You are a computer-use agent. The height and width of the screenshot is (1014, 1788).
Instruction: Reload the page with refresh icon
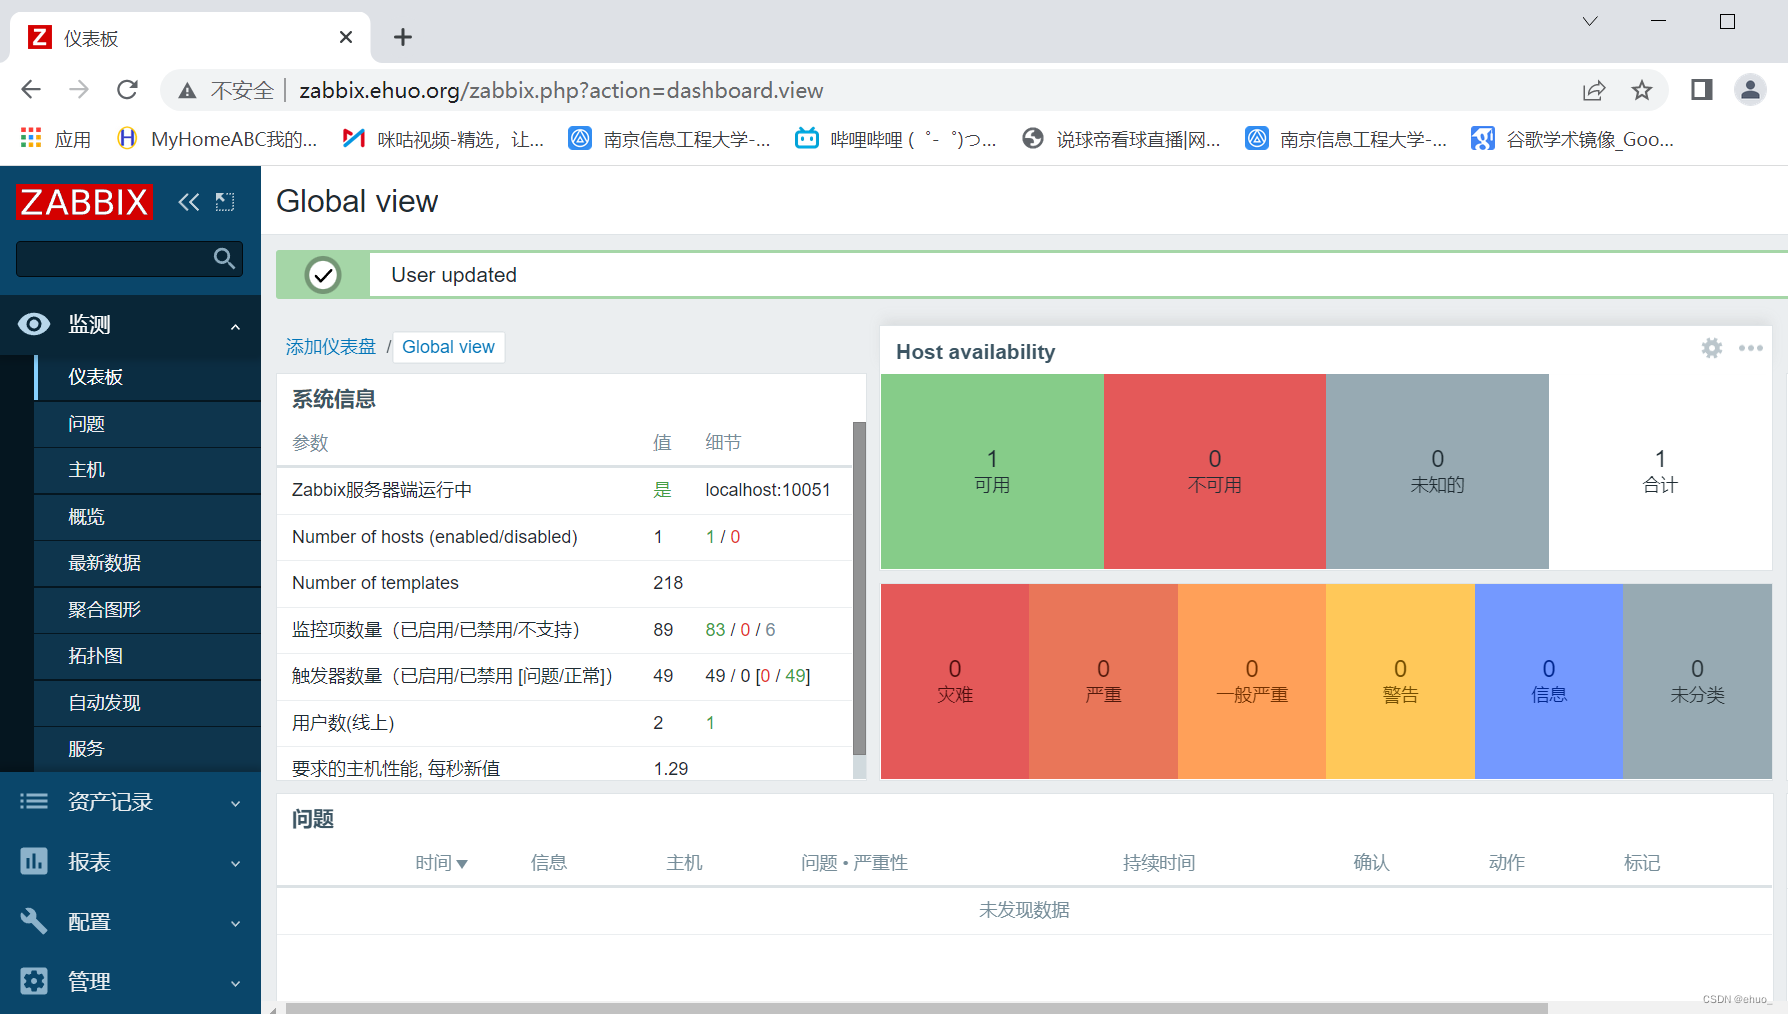tap(127, 90)
